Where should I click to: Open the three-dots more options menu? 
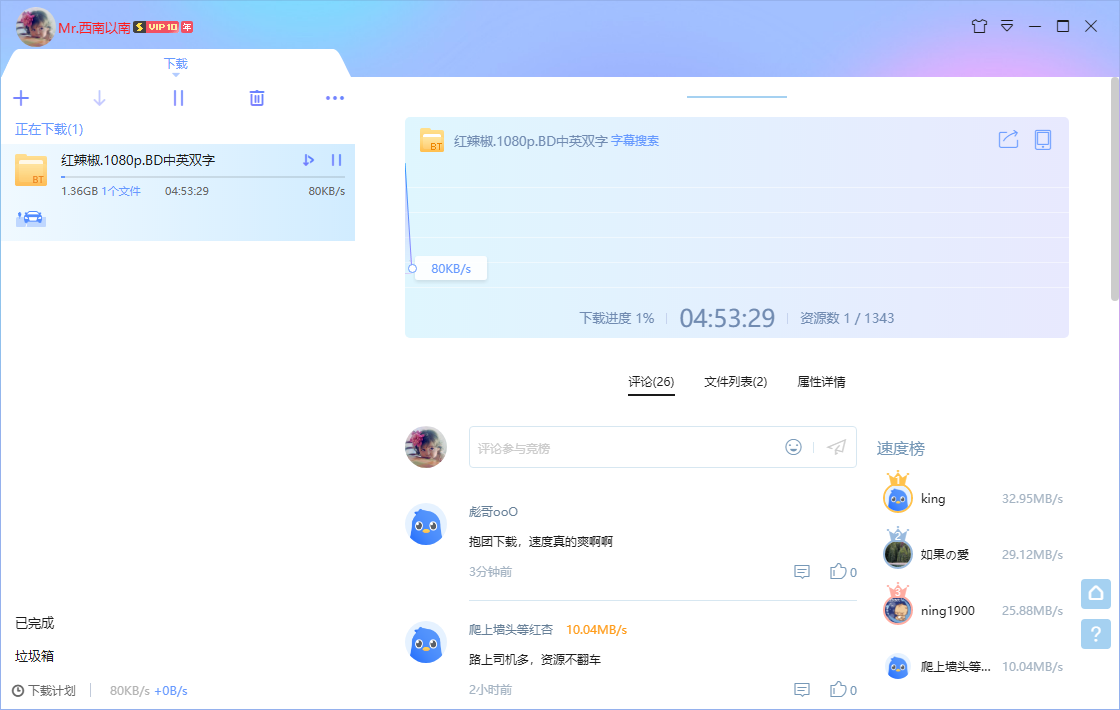pyautogui.click(x=335, y=98)
